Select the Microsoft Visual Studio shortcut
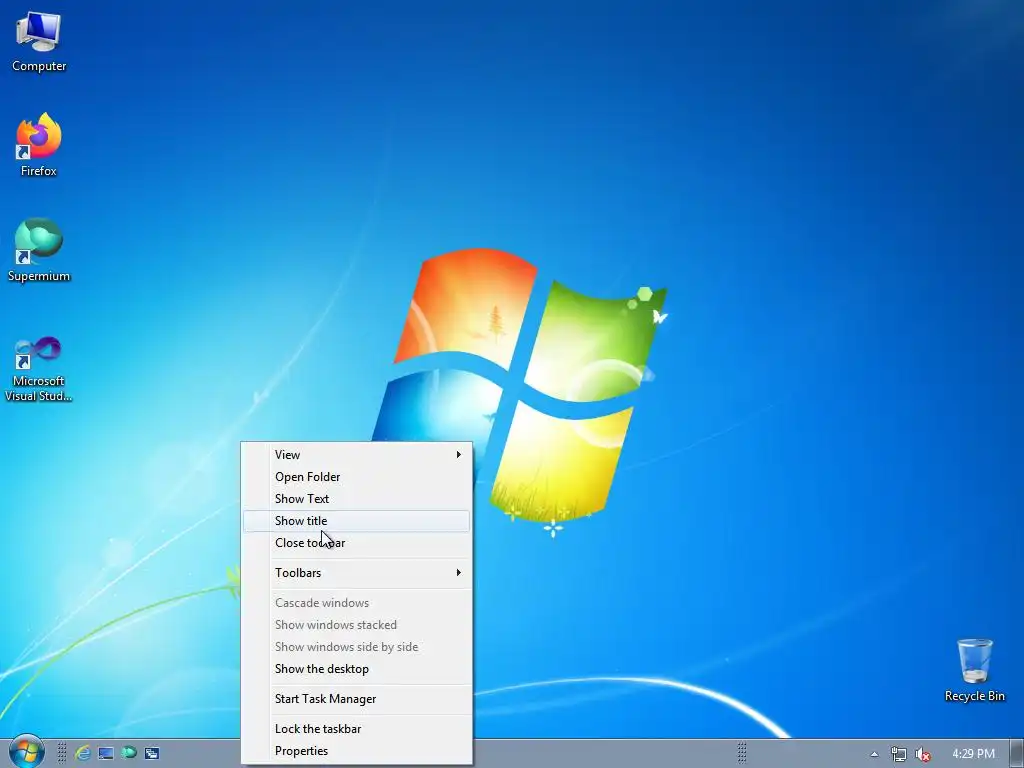 (x=39, y=369)
